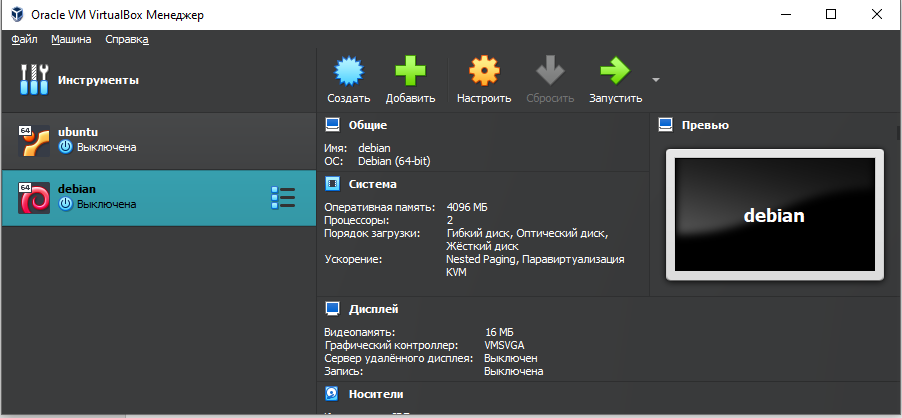Click the Сервер удалённого дисплея label

pyautogui.click(x=399, y=358)
